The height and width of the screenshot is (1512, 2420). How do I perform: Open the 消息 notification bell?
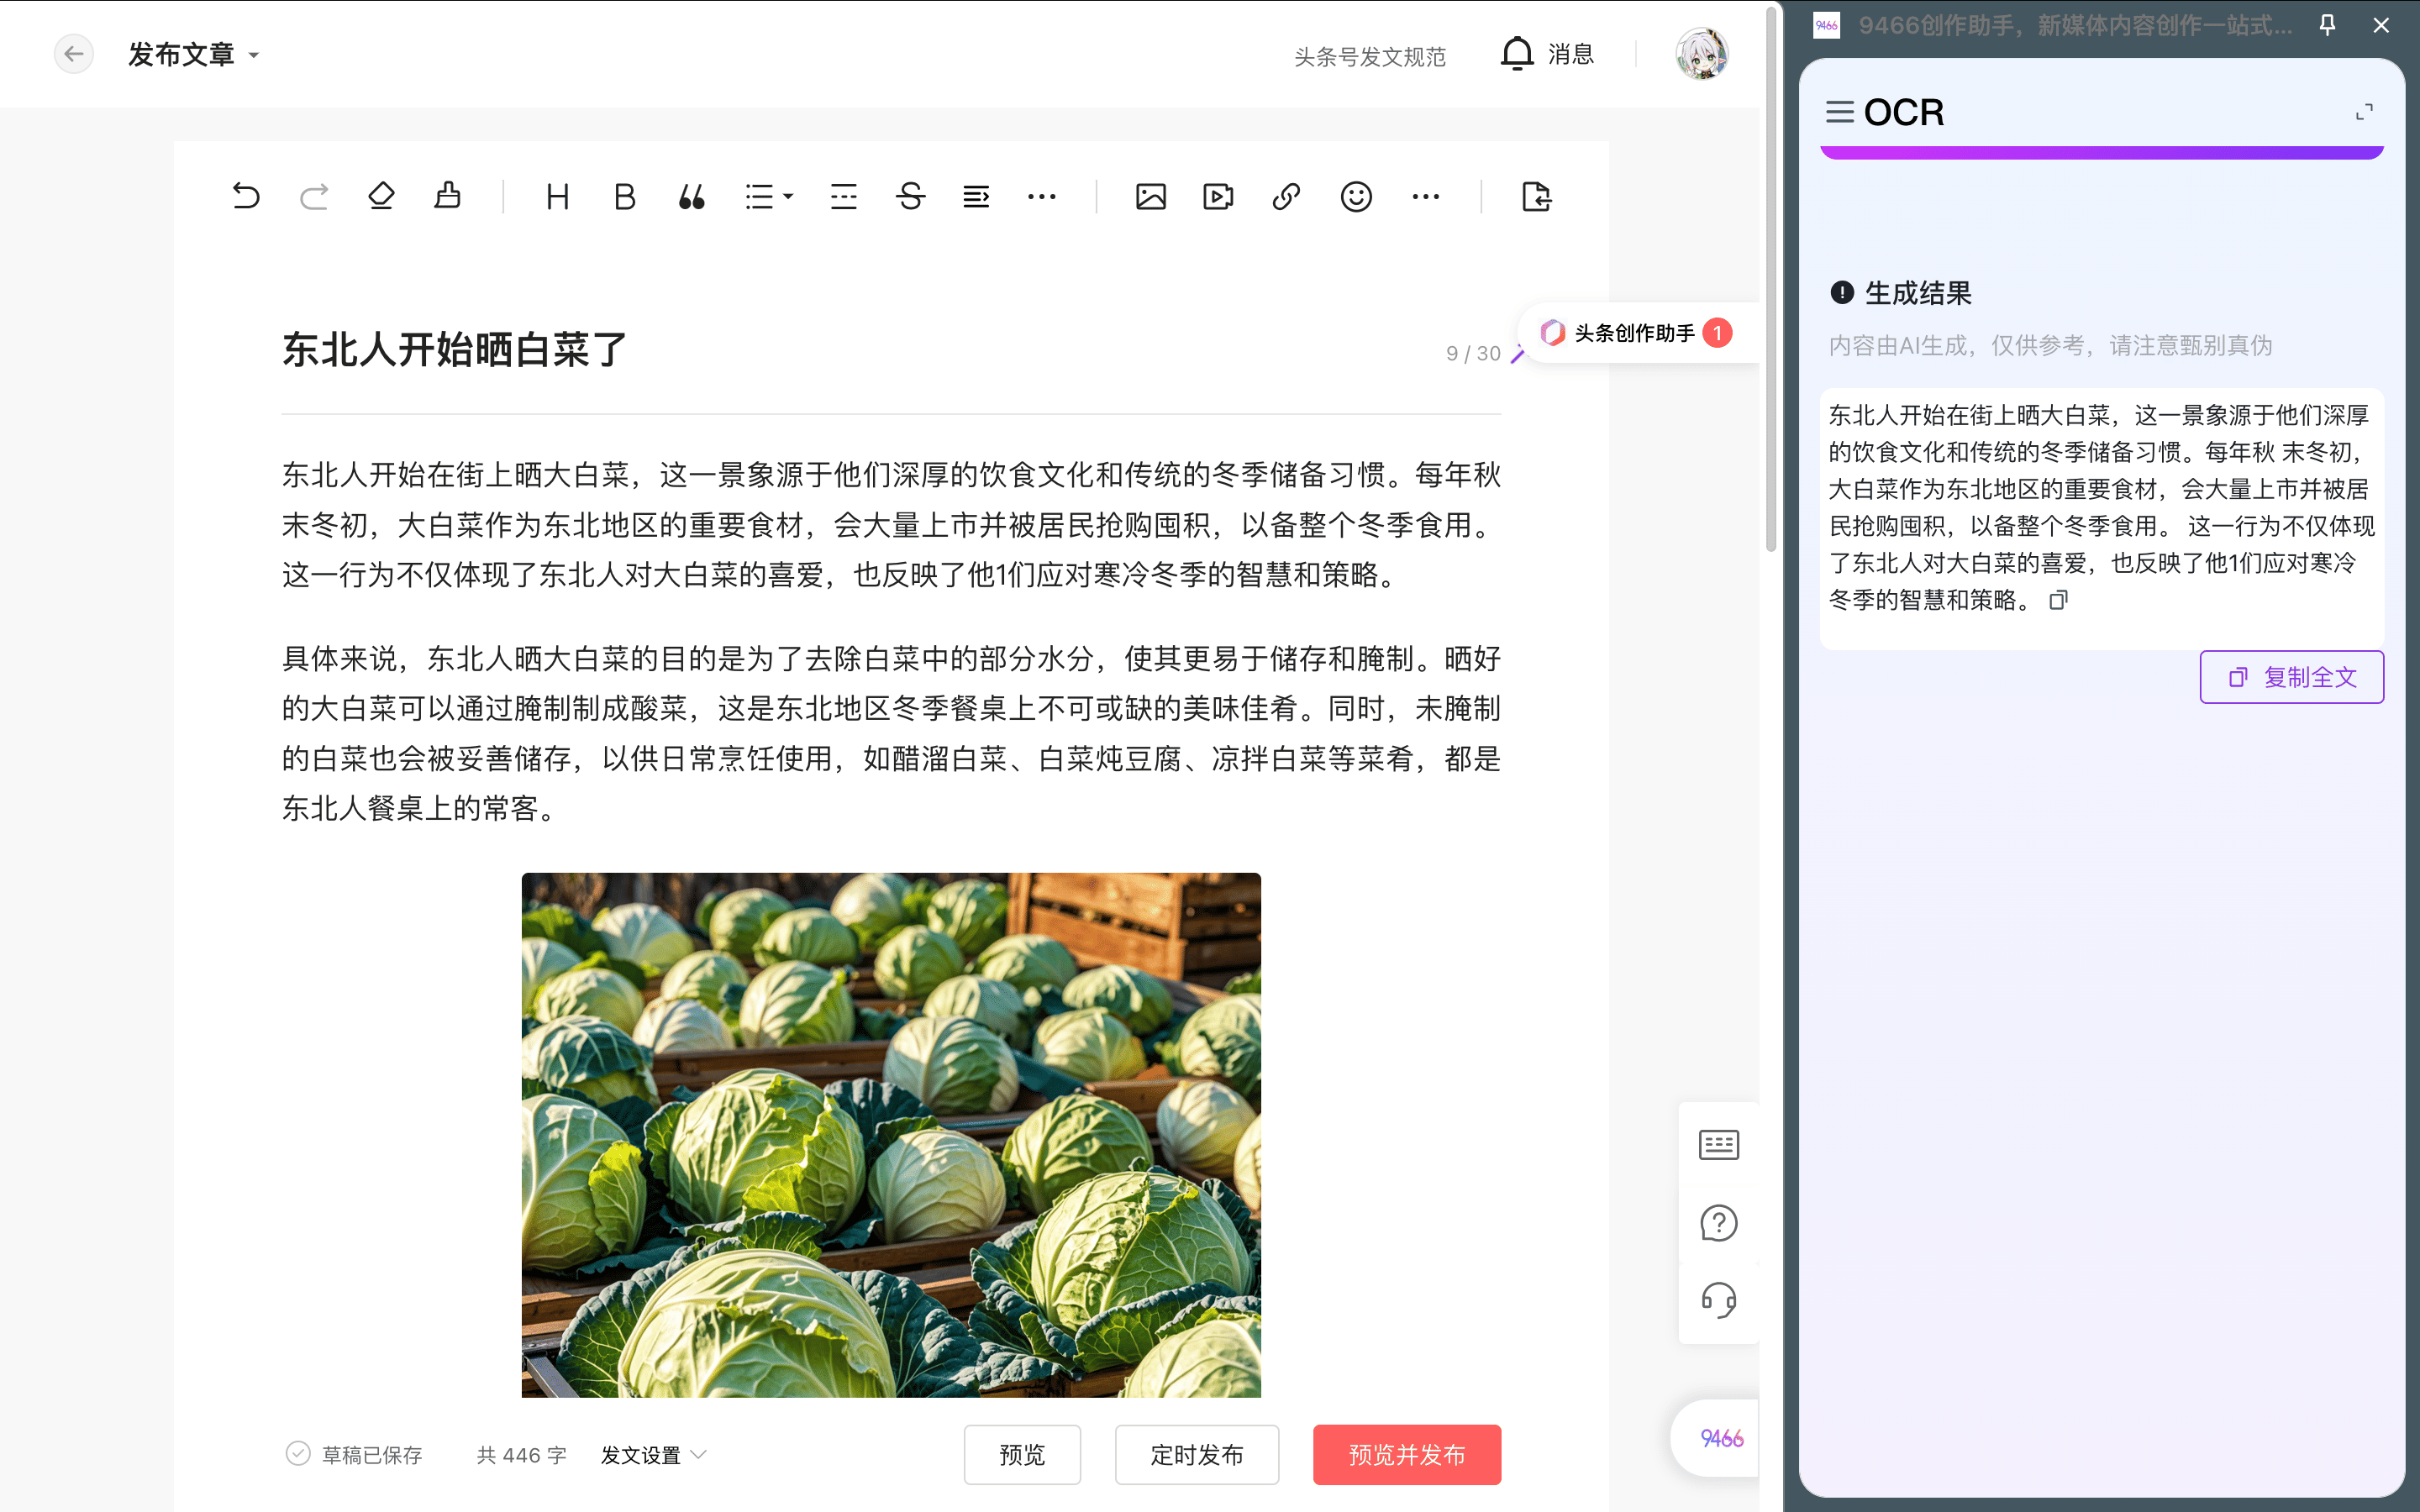click(1546, 54)
